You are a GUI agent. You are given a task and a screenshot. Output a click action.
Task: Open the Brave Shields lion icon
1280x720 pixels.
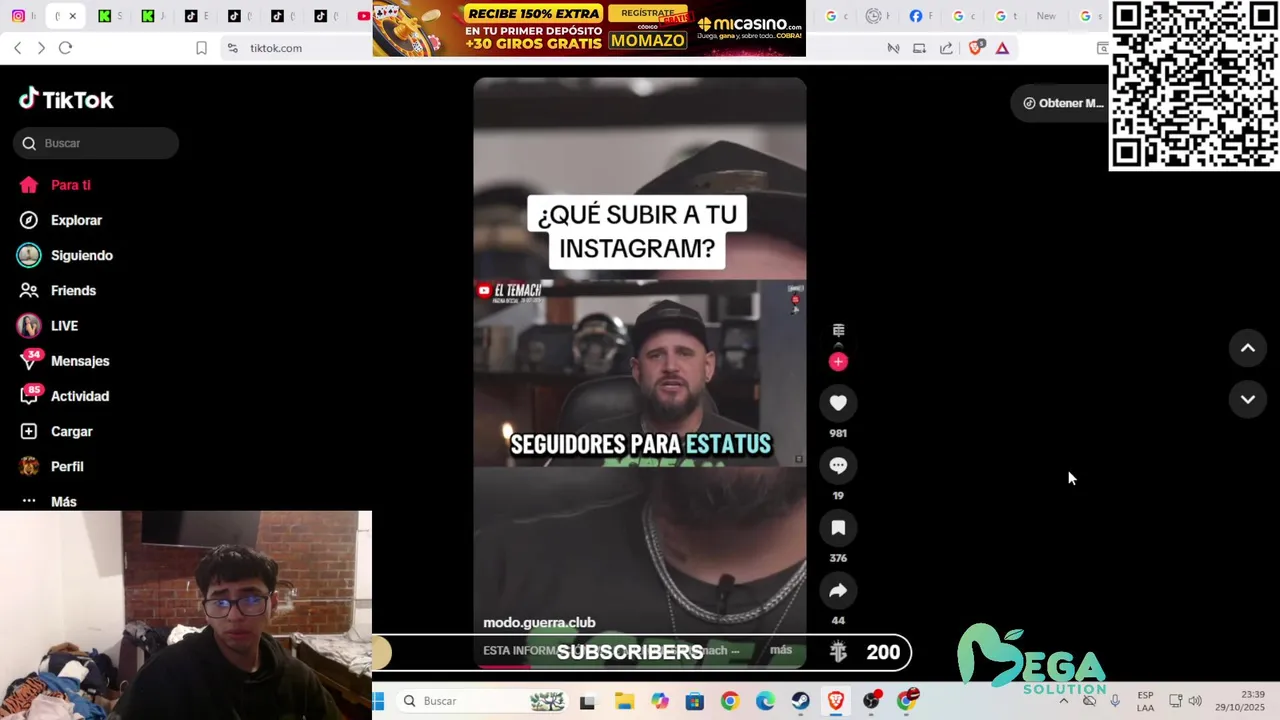click(976, 48)
